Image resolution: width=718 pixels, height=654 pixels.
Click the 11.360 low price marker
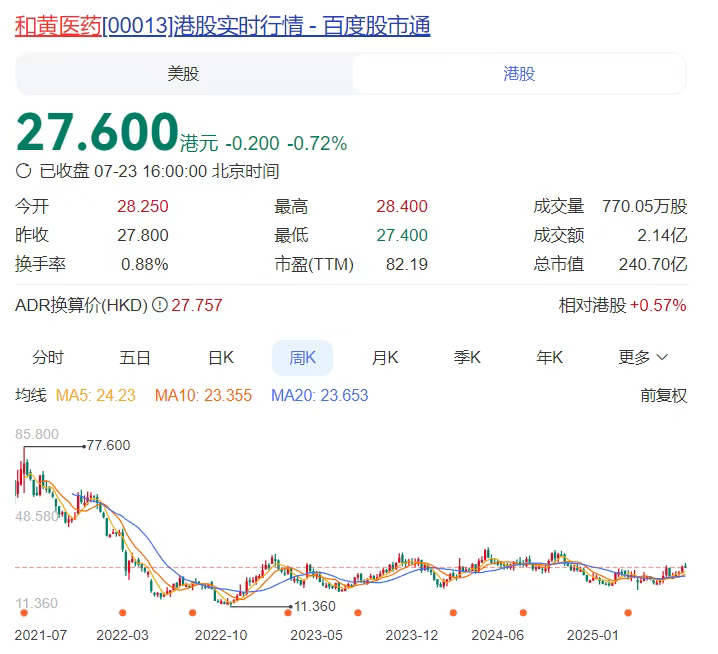310,606
